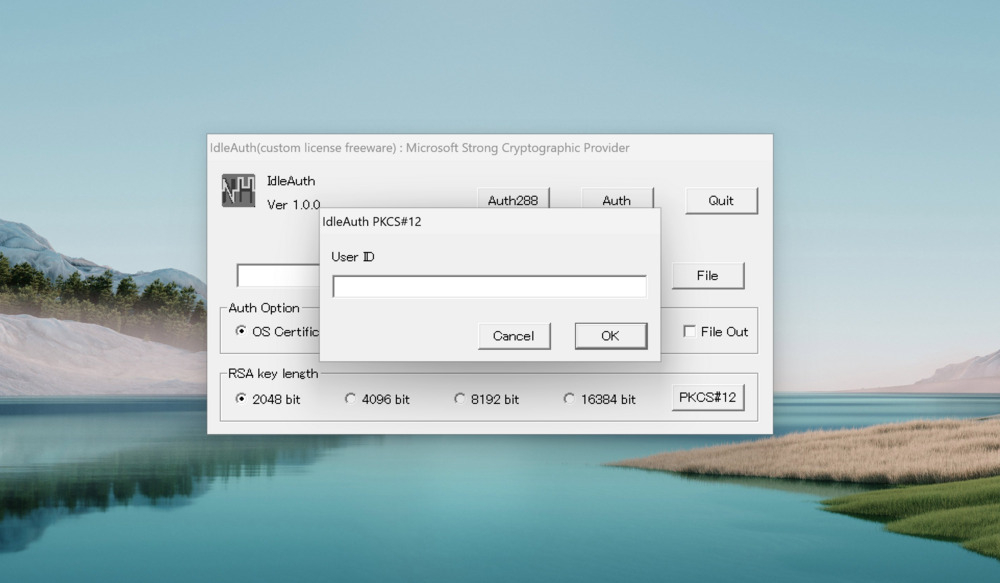
Task: Quit the IdleAuth application
Action: [721, 200]
